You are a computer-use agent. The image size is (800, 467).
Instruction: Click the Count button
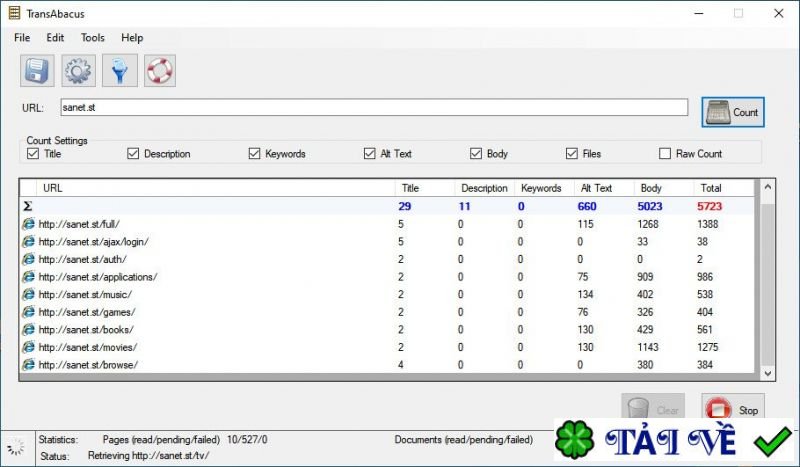[x=733, y=112]
